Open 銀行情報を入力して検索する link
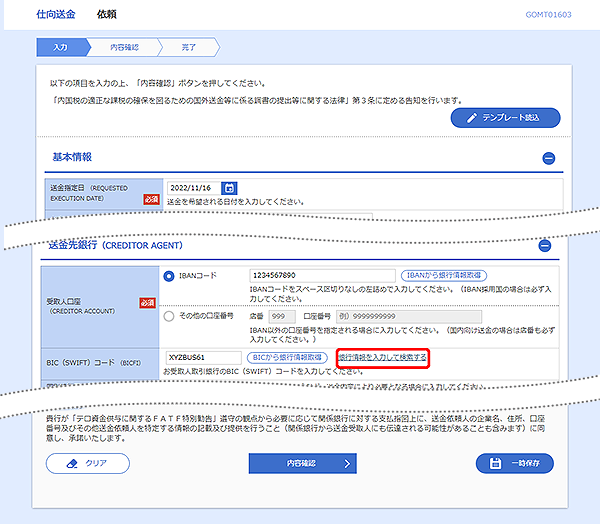This screenshot has width=600, height=524. (382, 357)
